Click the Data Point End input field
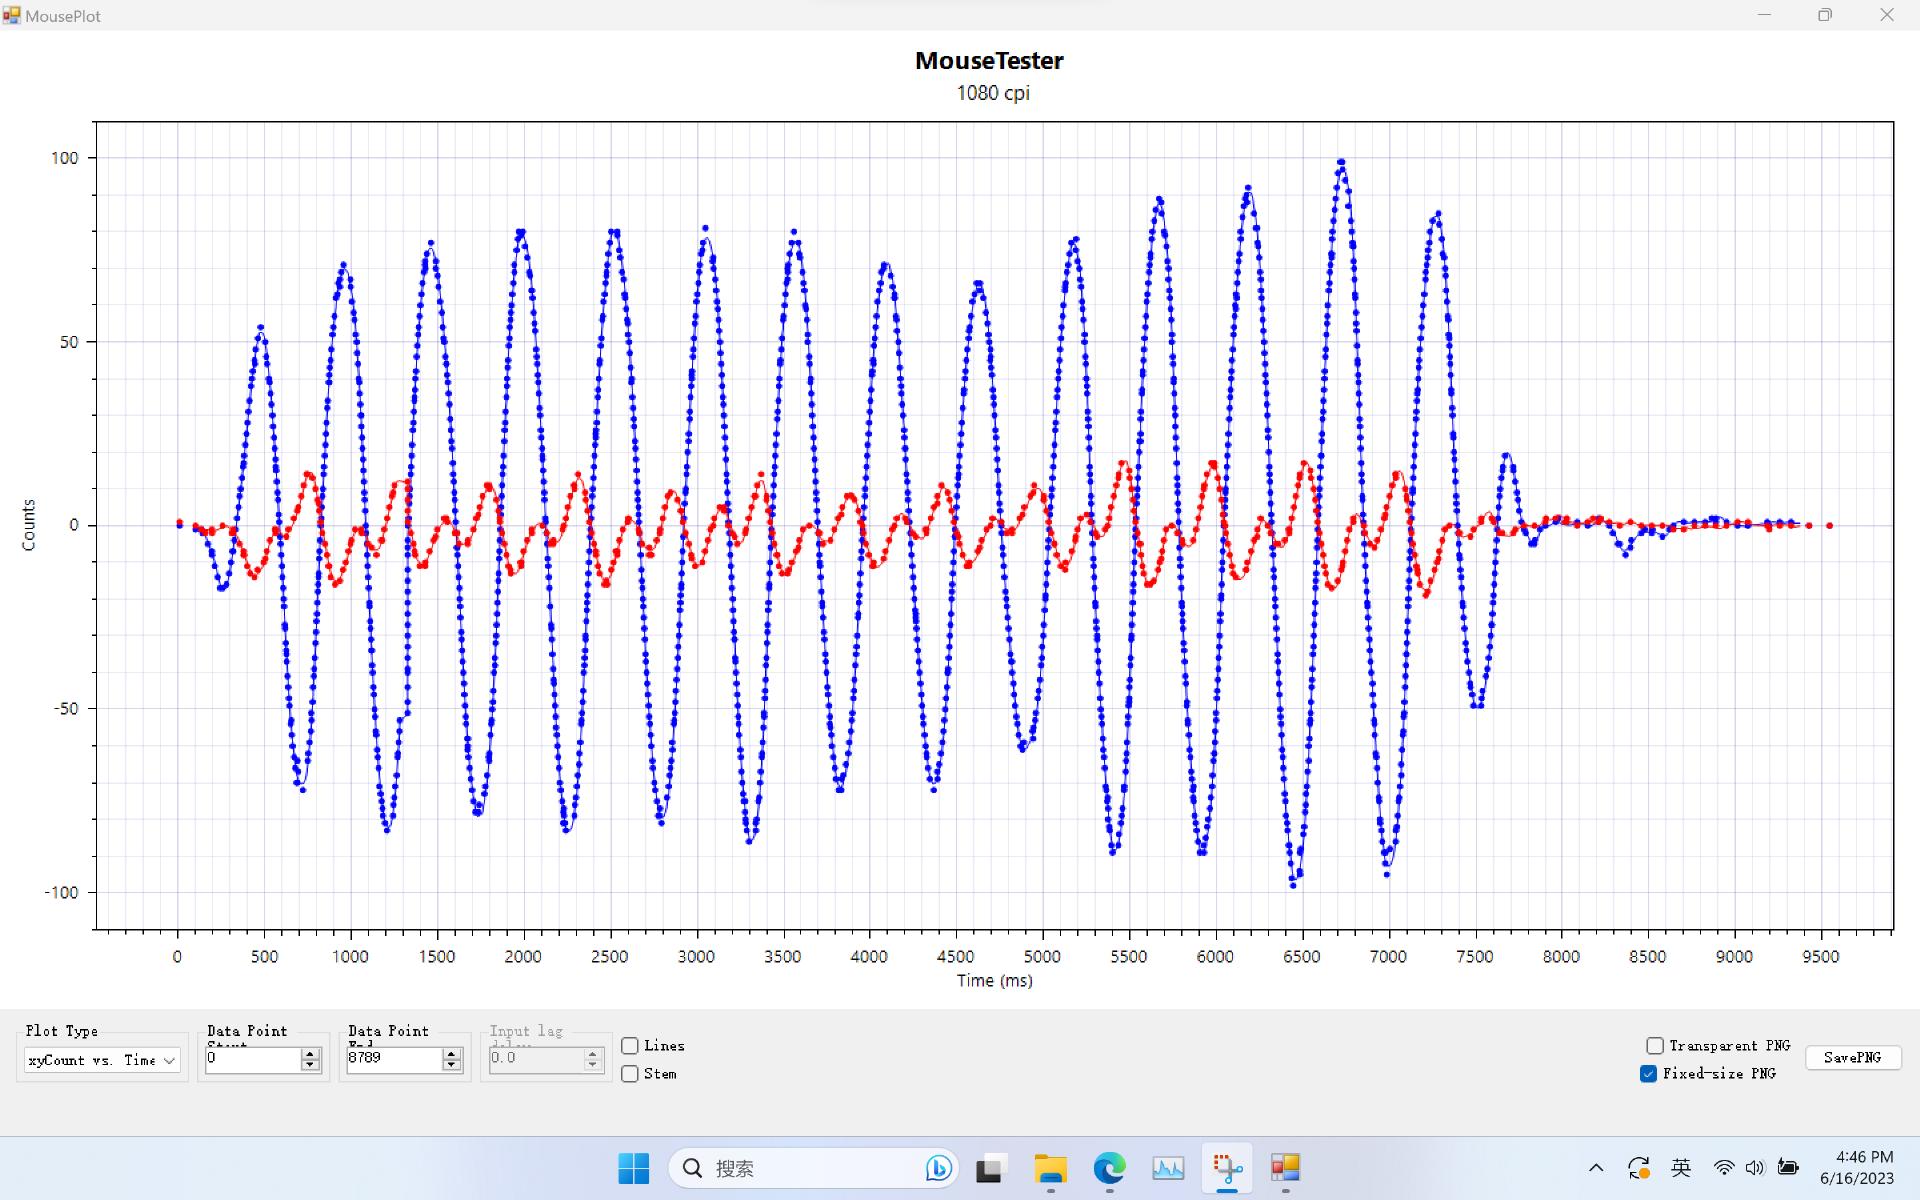 (x=393, y=1059)
